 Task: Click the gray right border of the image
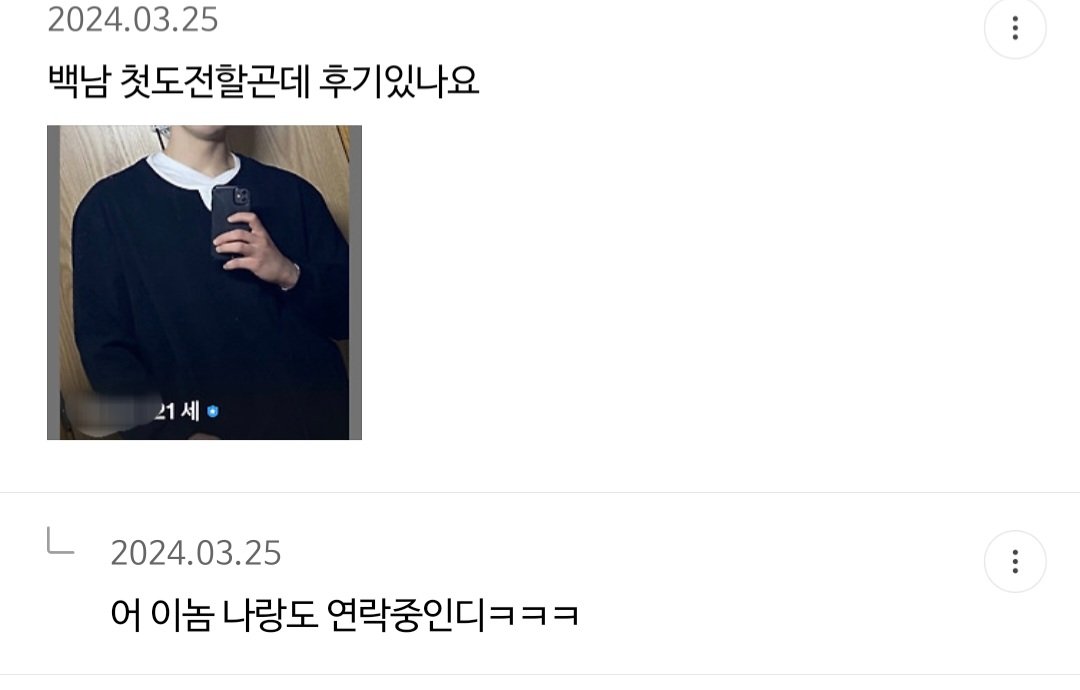coord(355,282)
